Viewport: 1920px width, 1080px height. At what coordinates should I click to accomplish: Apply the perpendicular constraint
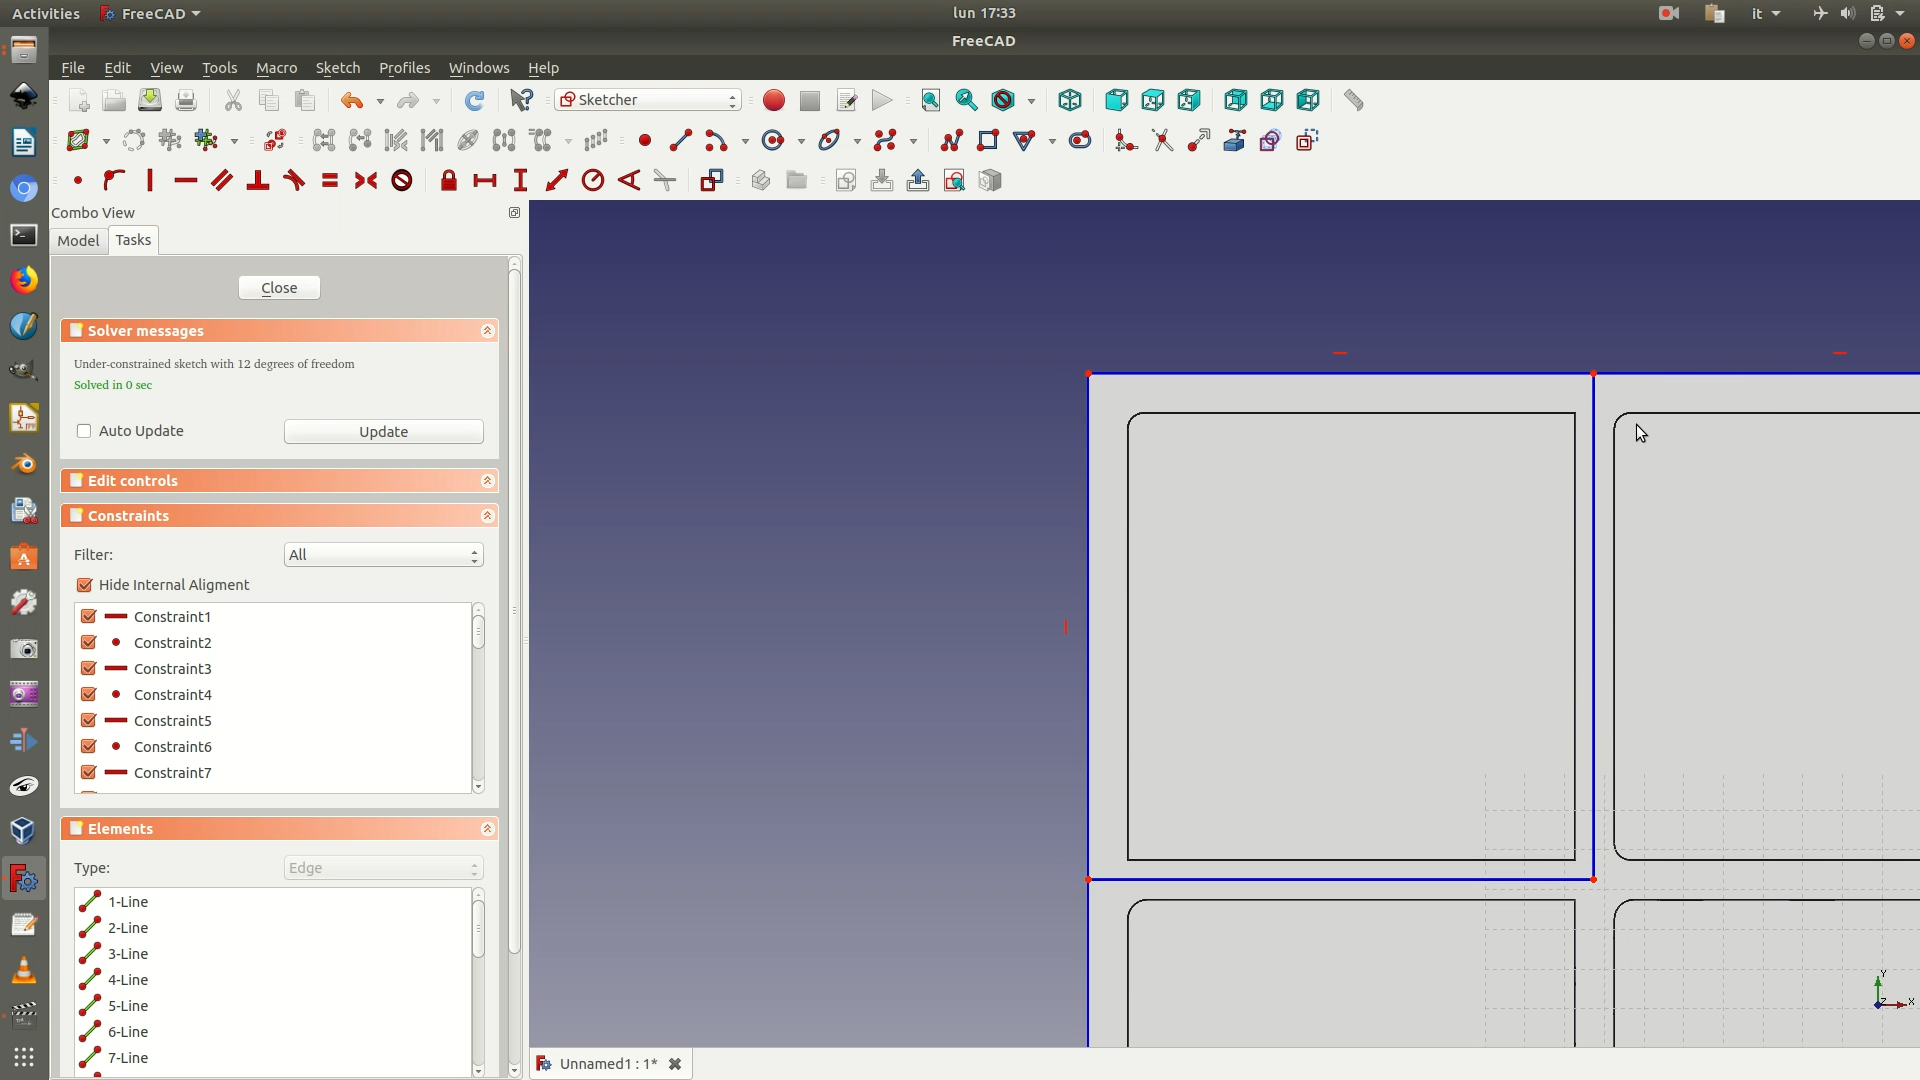click(258, 181)
